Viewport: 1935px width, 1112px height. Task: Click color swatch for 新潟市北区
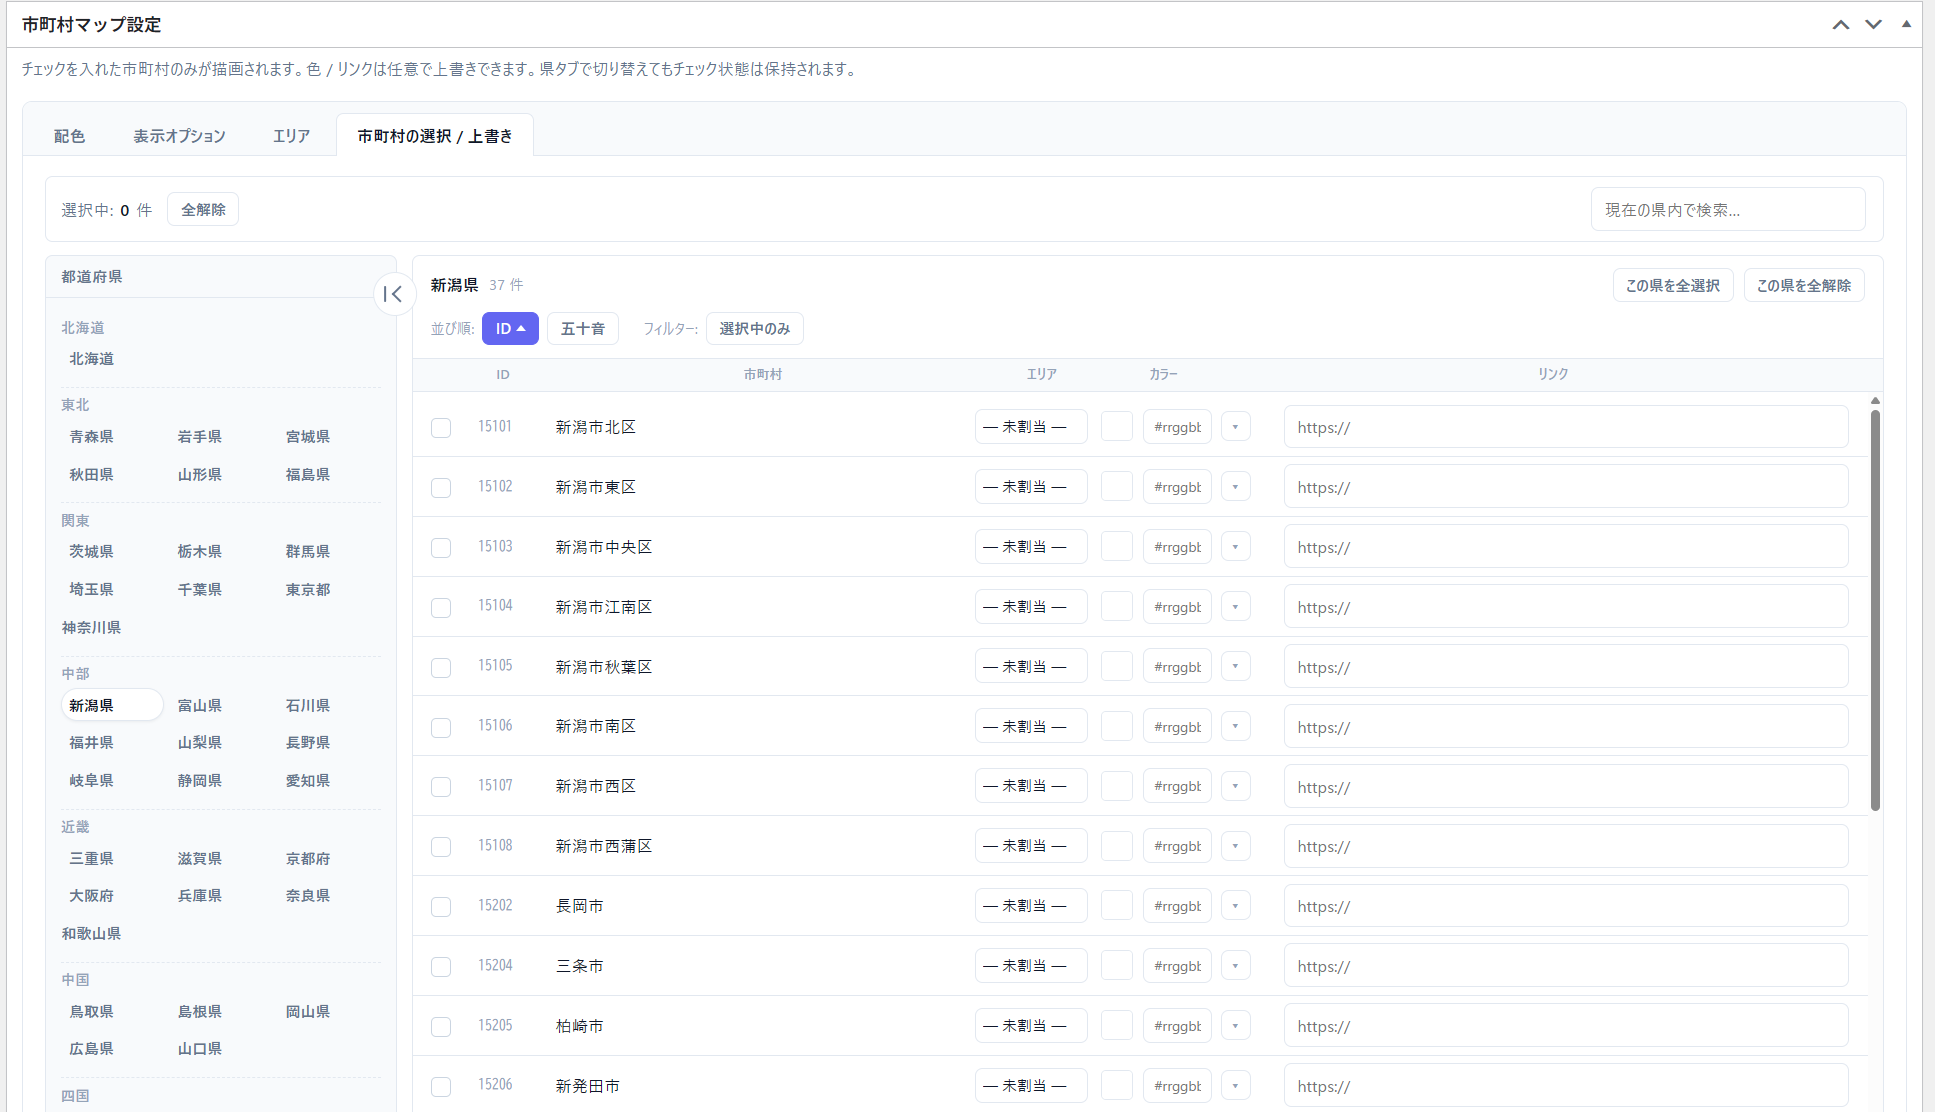[1117, 427]
